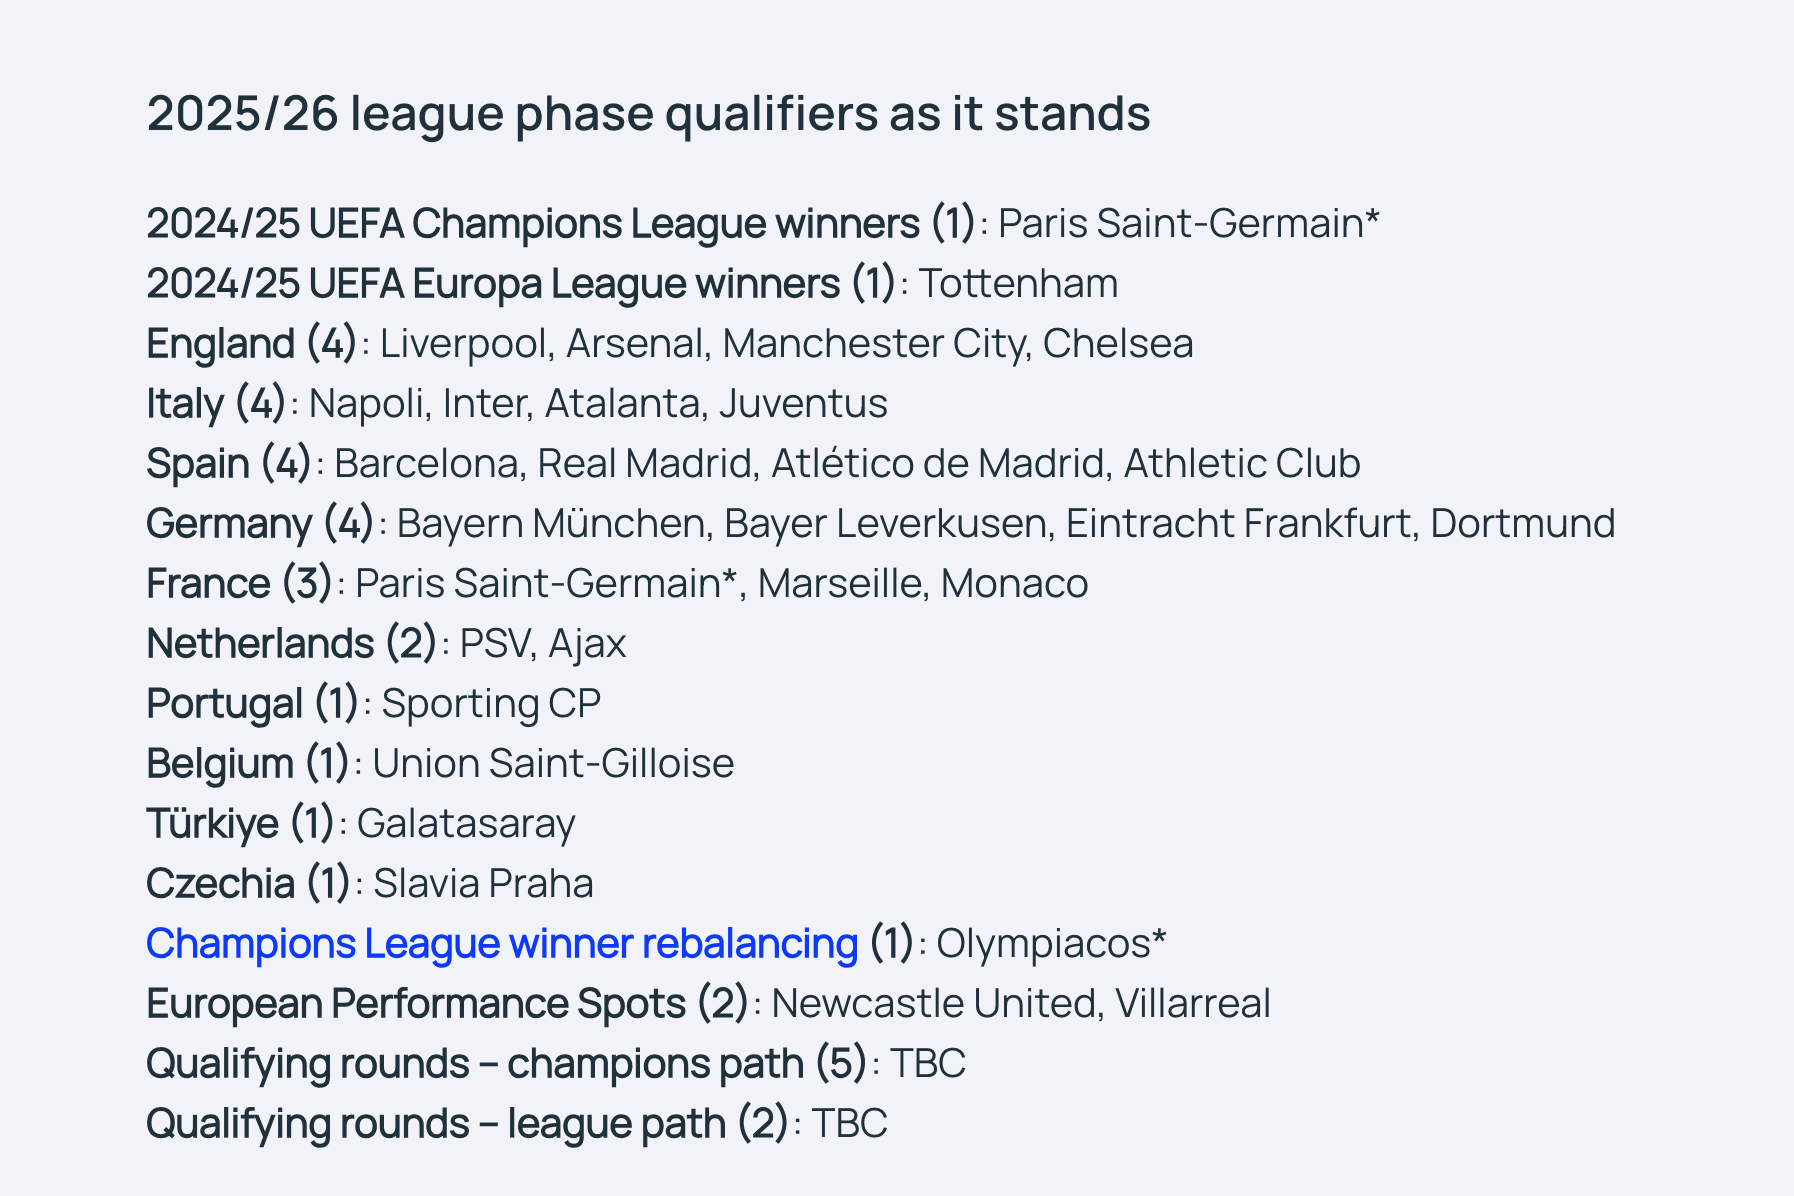Click the Italy (4) label
Screen dimensions: 1794x1196
point(216,404)
